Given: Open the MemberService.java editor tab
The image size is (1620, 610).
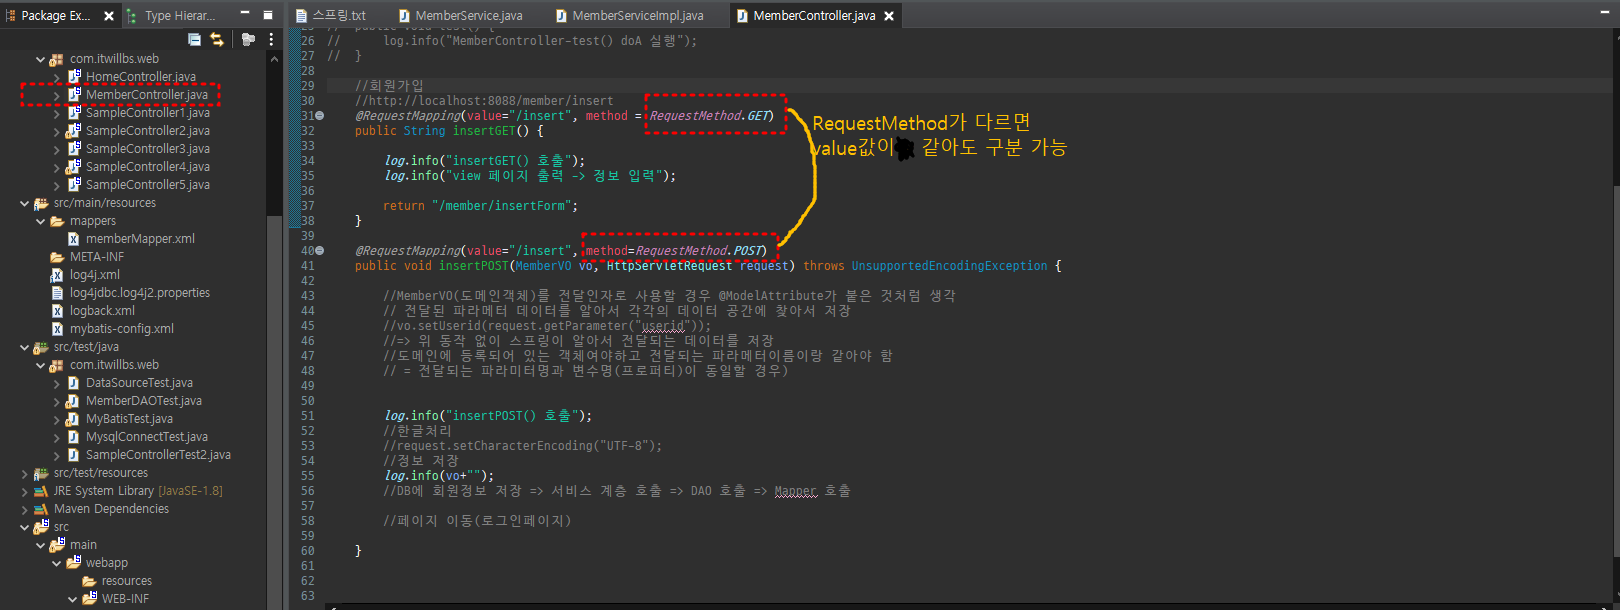Looking at the screenshot, I should (x=461, y=16).
